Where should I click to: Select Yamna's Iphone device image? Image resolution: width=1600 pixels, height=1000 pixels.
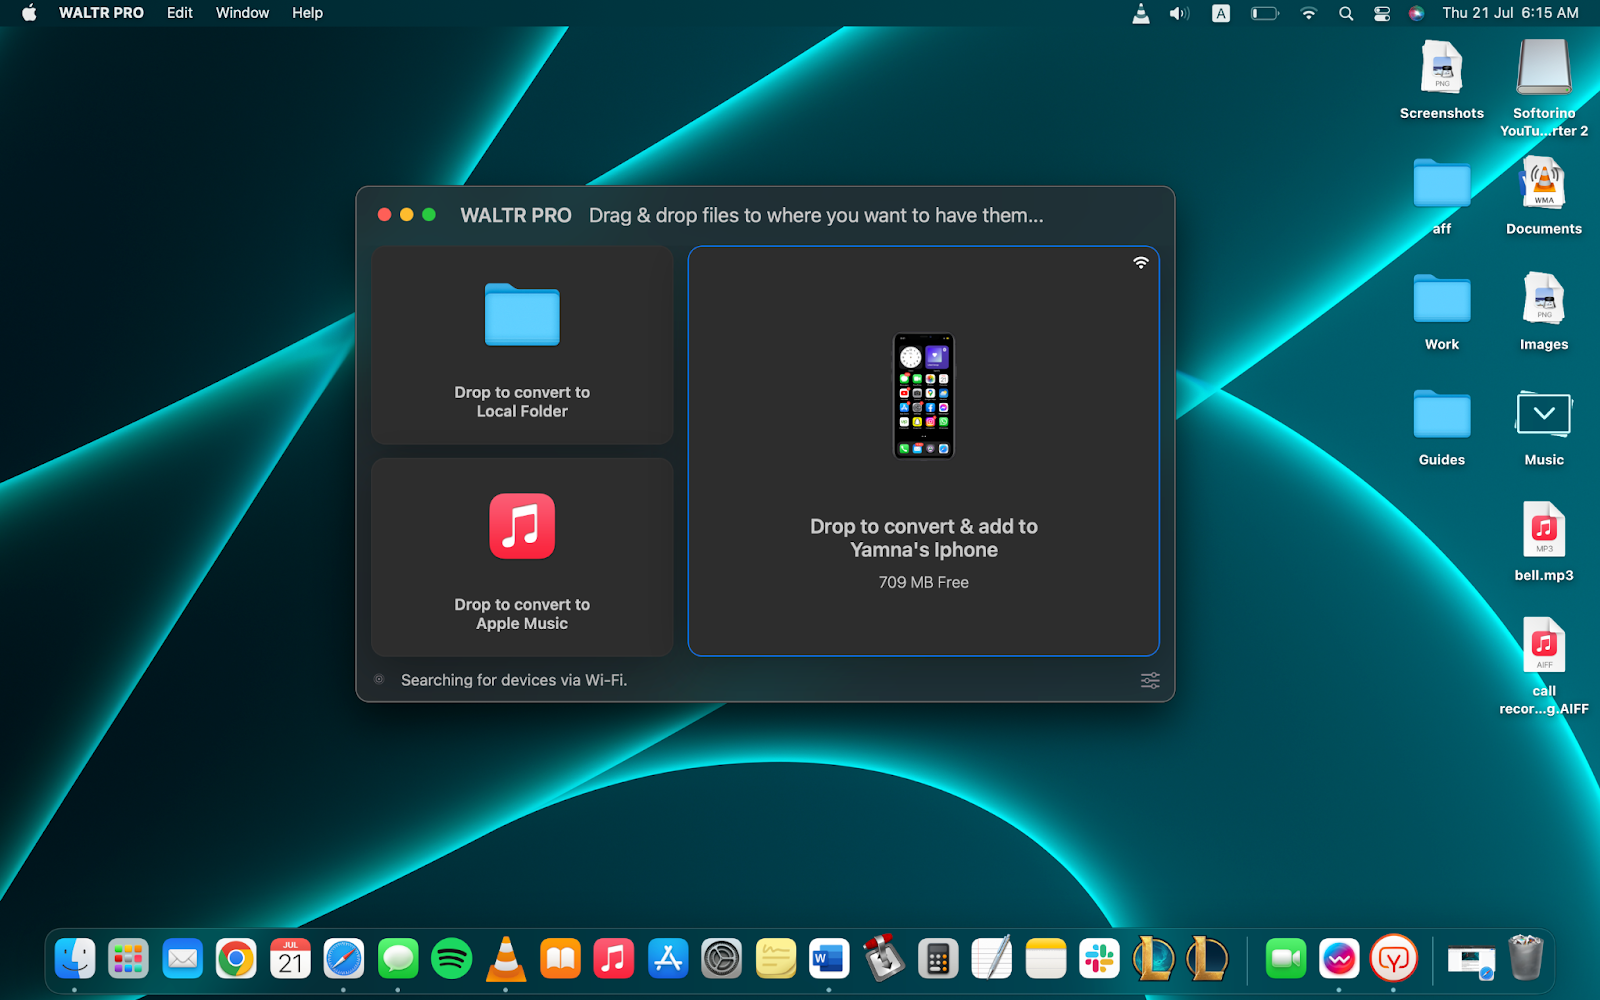tap(923, 396)
